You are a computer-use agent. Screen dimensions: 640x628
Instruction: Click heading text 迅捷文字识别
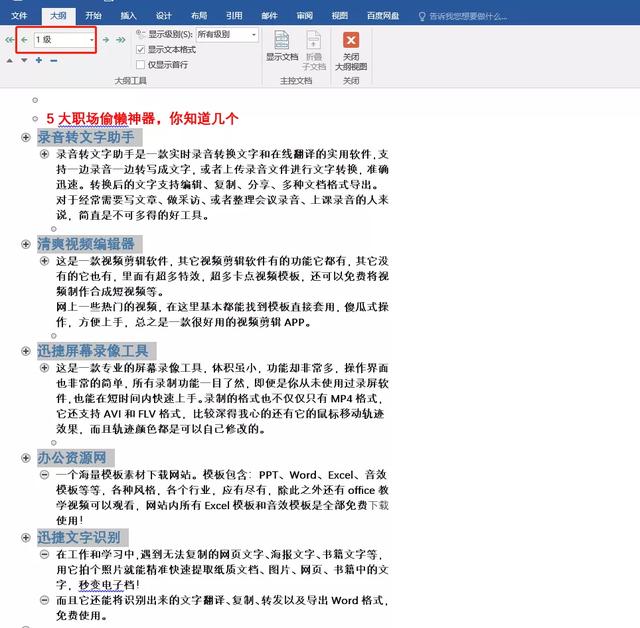tap(79, 537)
